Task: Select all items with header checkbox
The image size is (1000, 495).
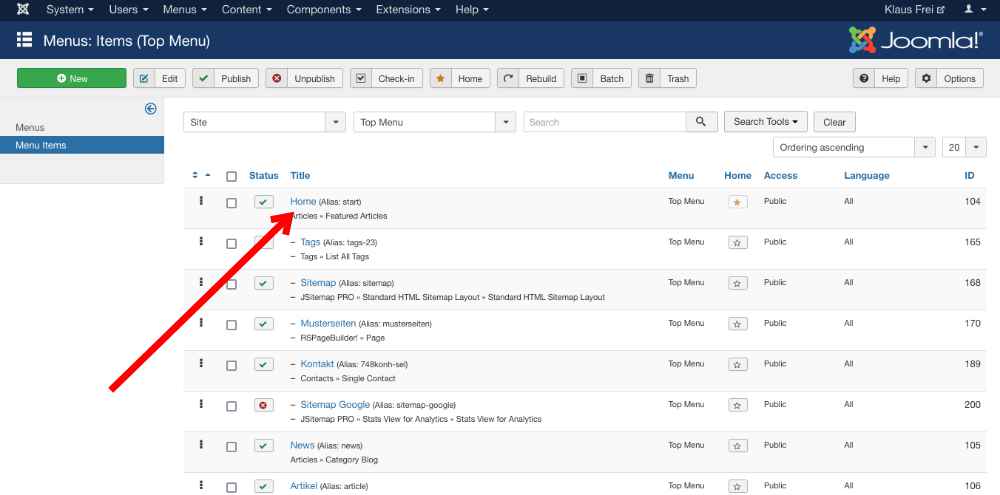Action: [231, 176]
